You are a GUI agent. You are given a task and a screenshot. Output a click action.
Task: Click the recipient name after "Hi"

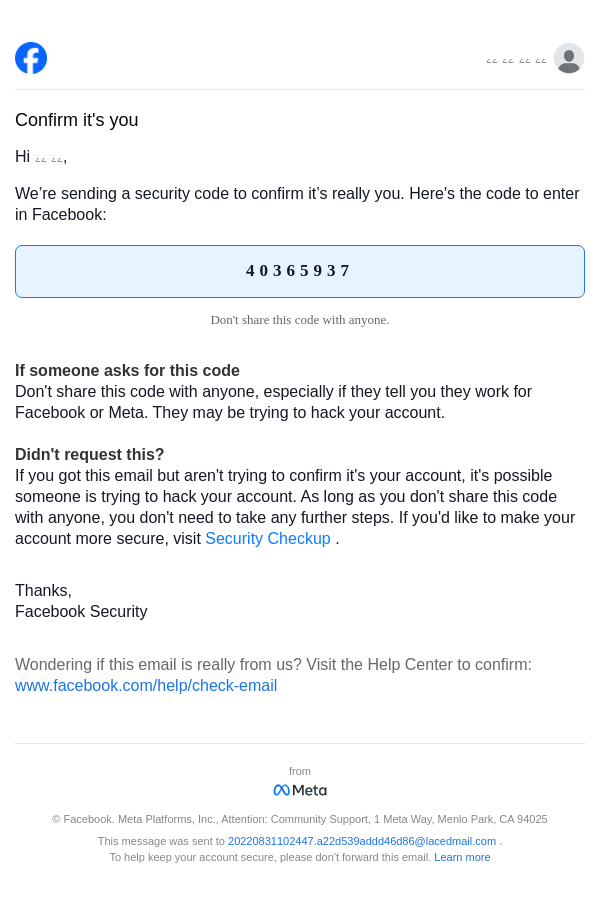[49, 158]
